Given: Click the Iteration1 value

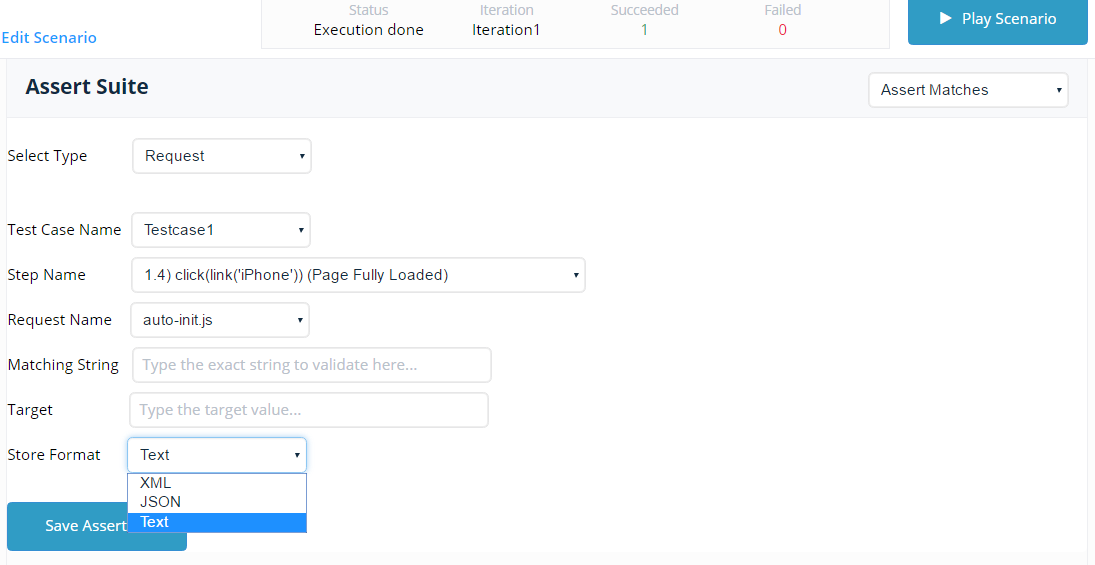Looking at the screenshot, I should tap(506, 30).
